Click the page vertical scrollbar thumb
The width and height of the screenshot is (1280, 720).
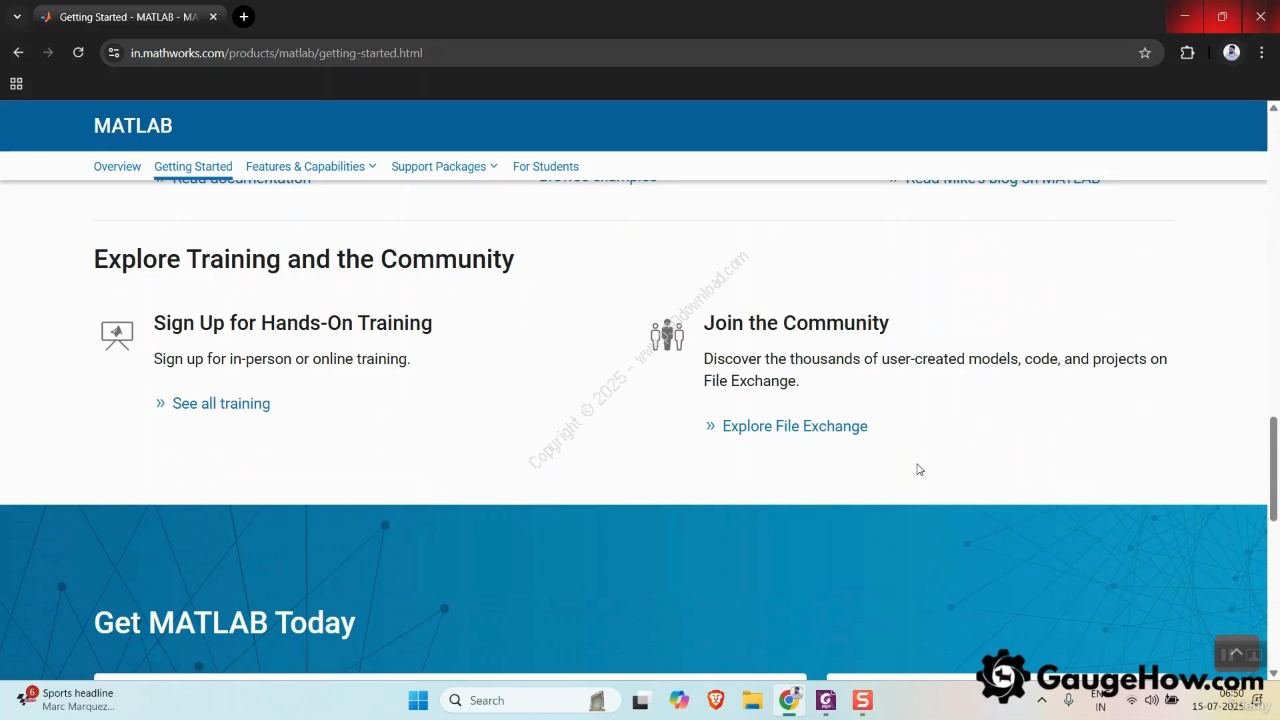(1273, 468)
